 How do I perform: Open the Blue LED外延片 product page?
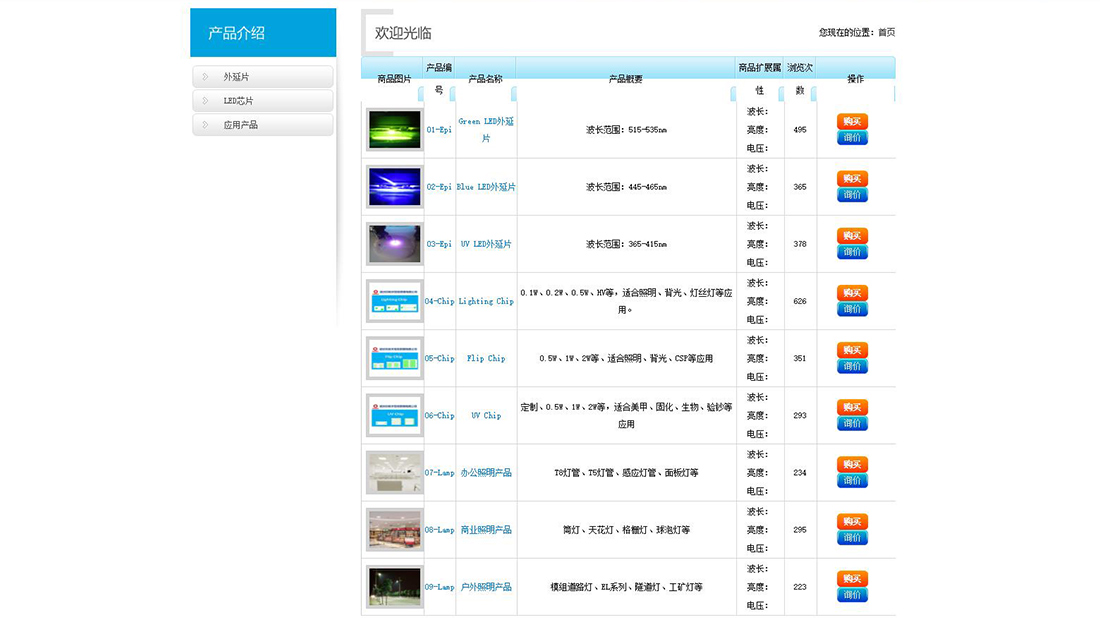pyautogui.click(x=486, y=187)
